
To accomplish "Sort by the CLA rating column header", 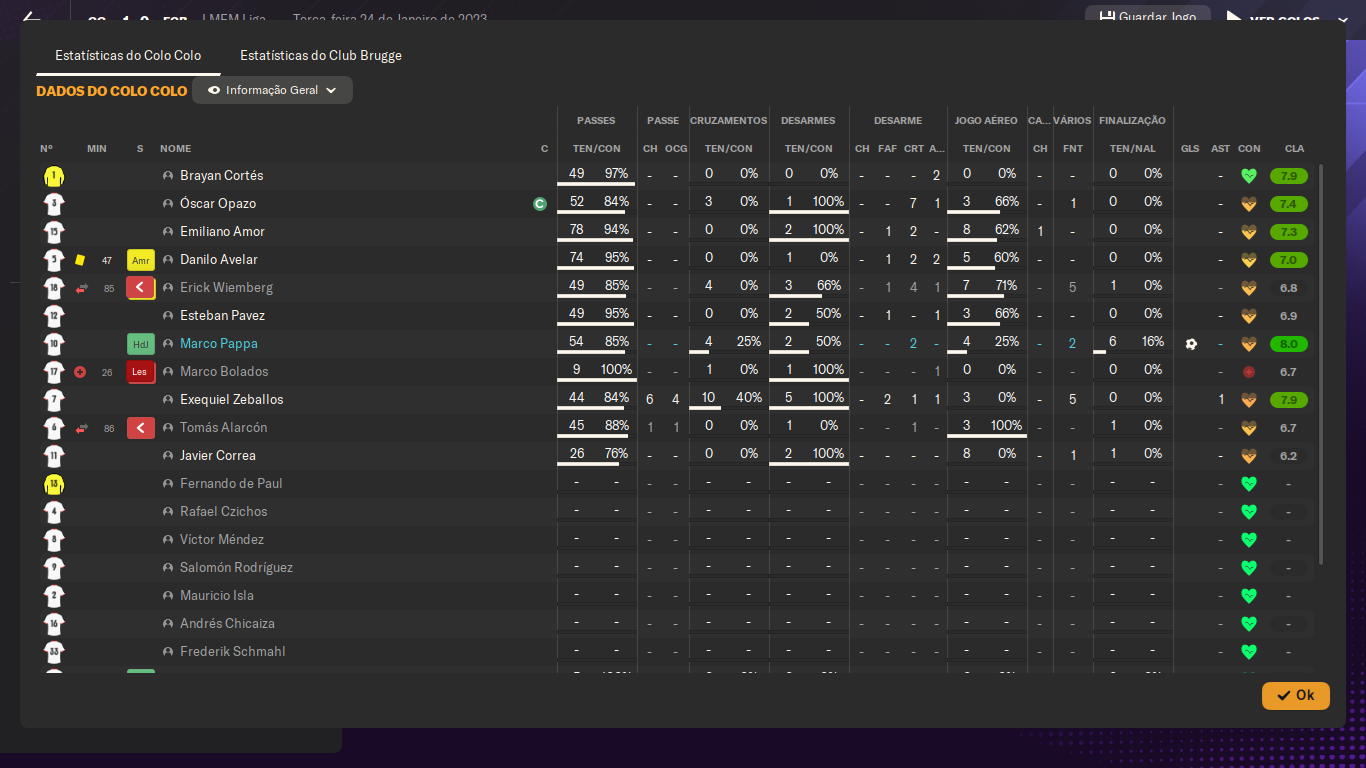I will point(1294,149).
